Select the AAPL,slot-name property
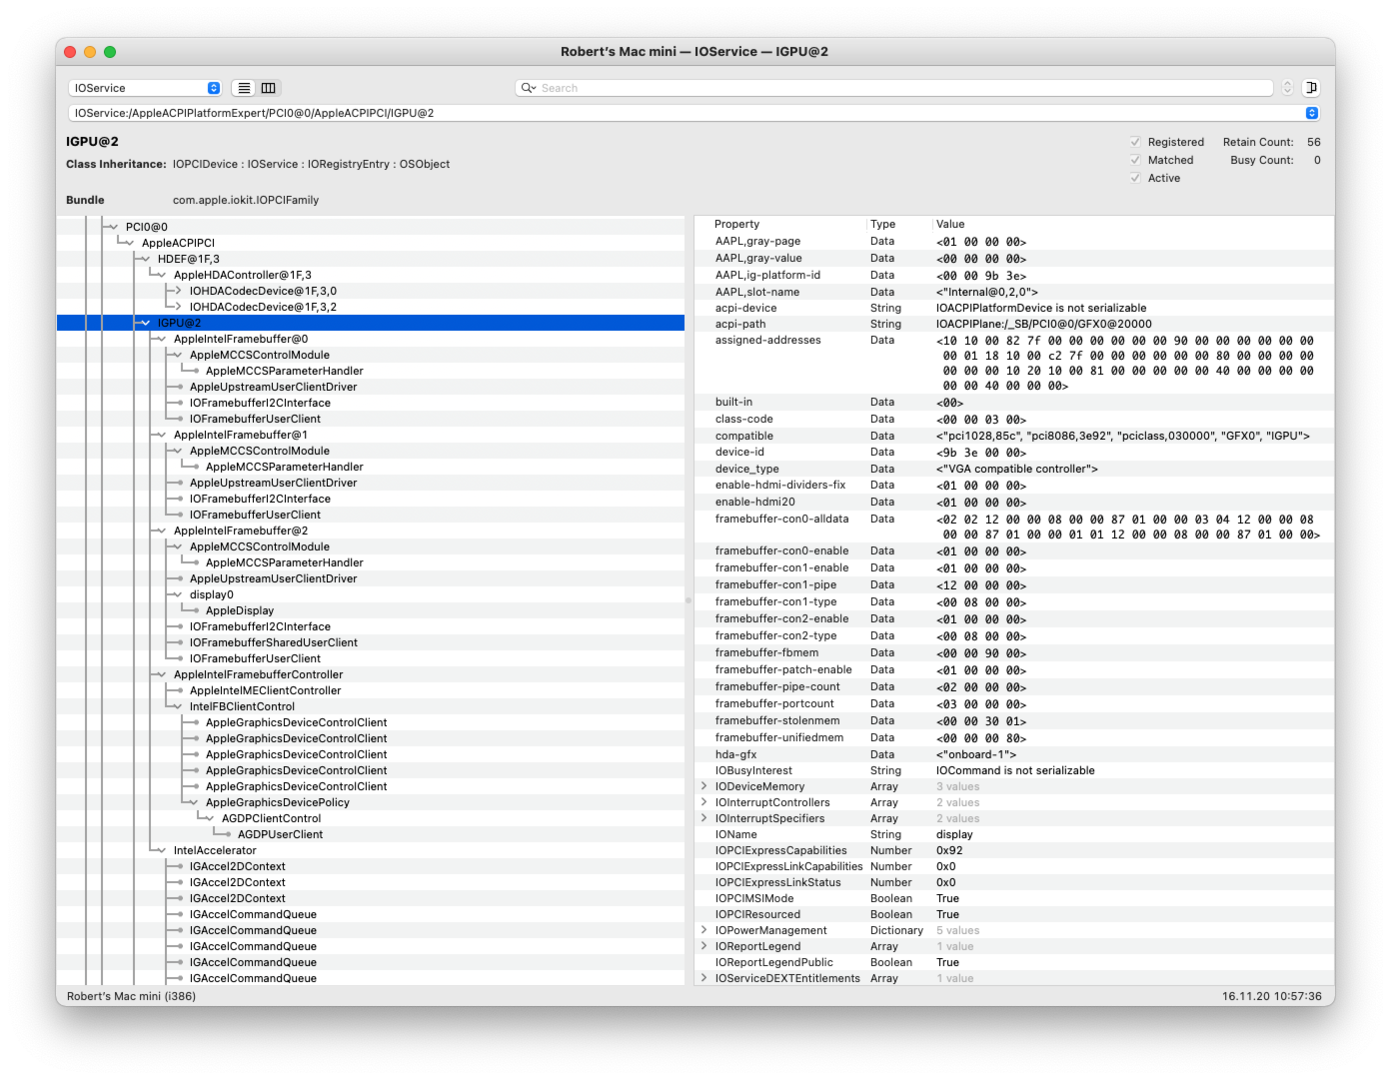This screenshot has height=1080, width=1391. coord(1014,292)
